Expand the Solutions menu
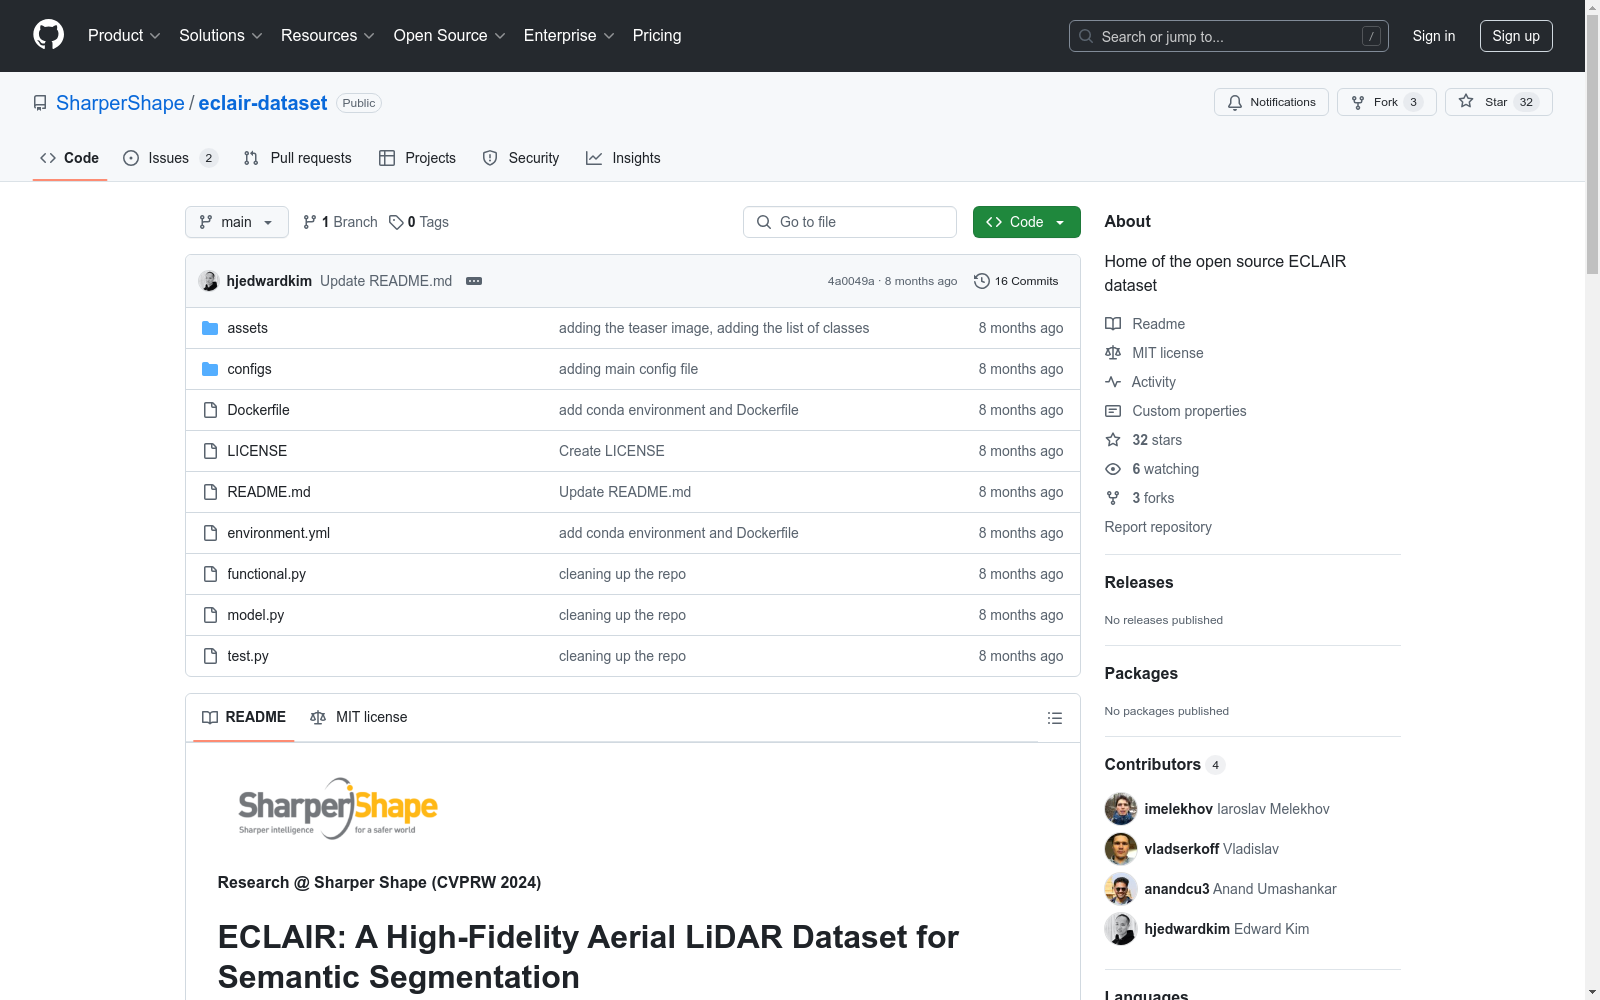This screenshot has width=1600, height=1000. coord(221,36)
